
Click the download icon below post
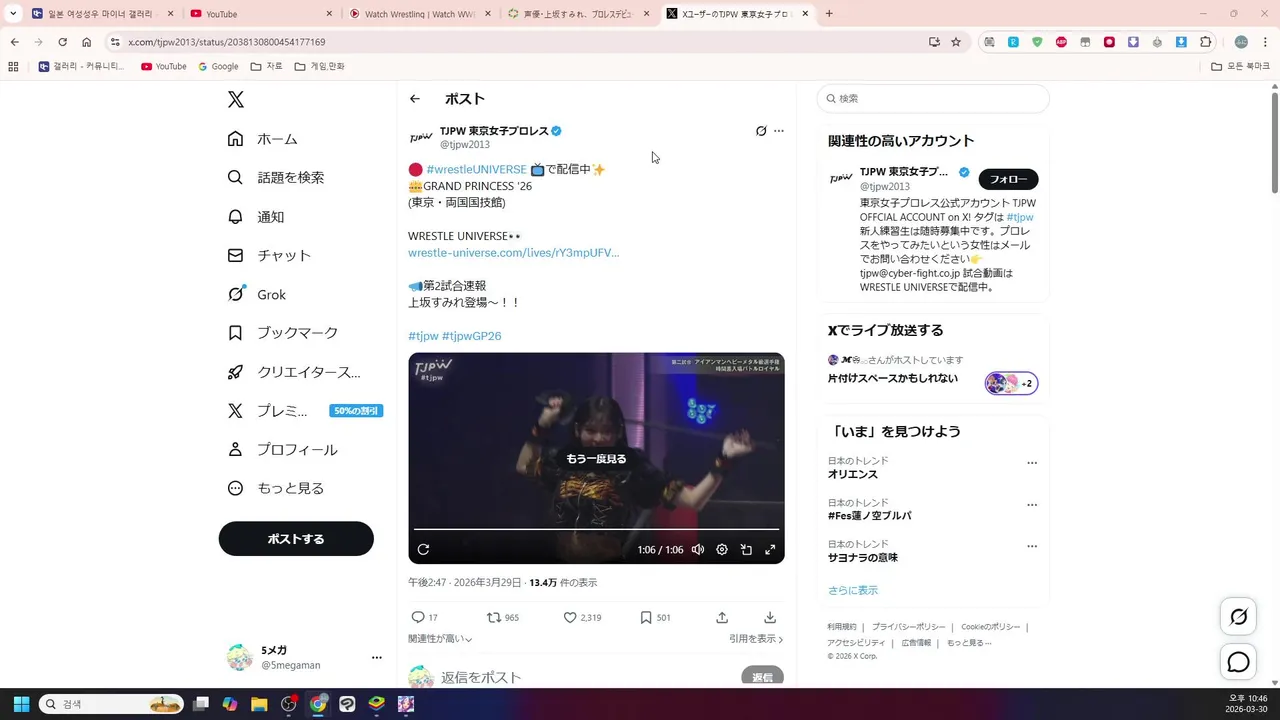tap(770, 618)
